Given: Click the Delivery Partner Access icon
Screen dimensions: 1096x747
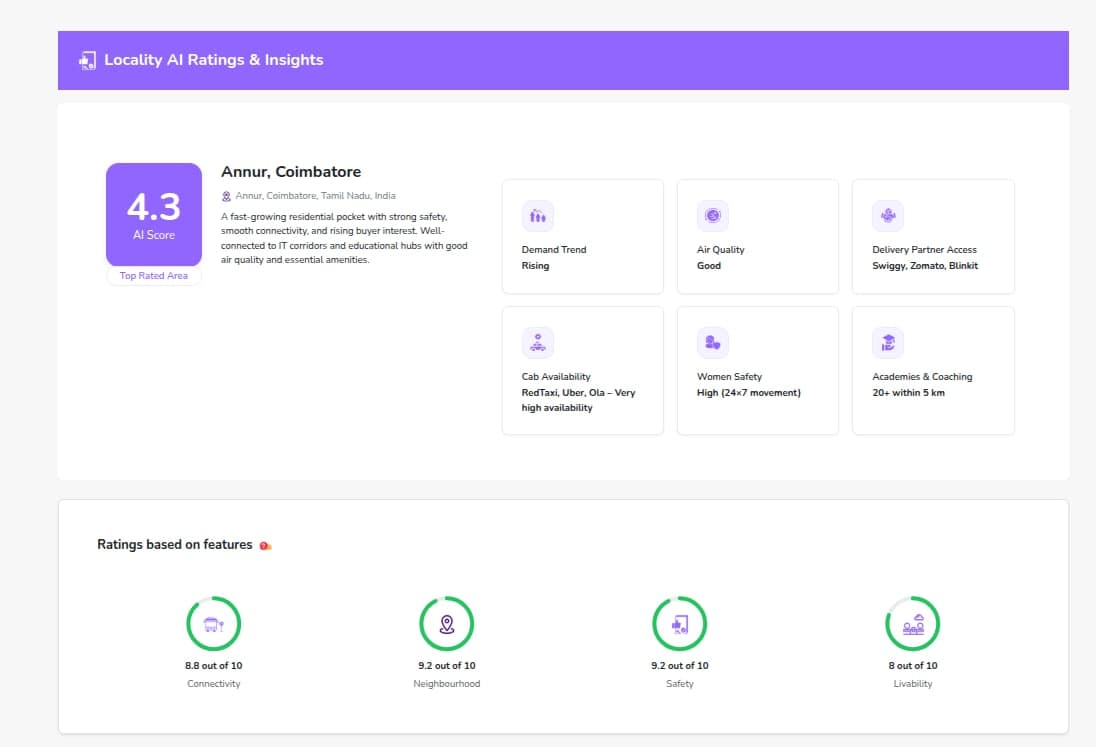Looking at the screenshot, I should tap(888, 216).
